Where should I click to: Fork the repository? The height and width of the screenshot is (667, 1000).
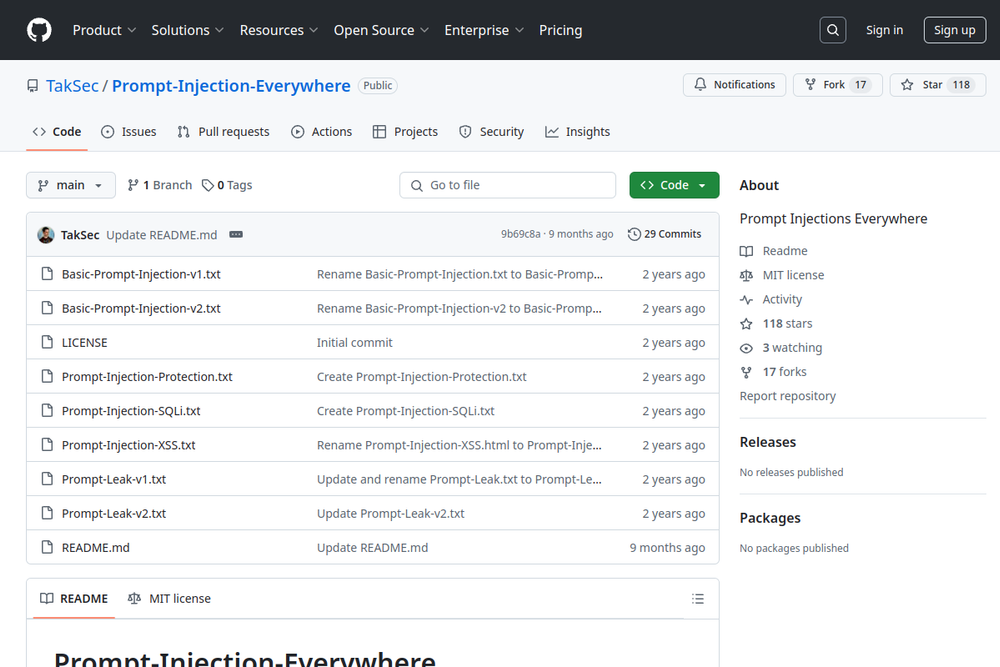pos(837,85)
